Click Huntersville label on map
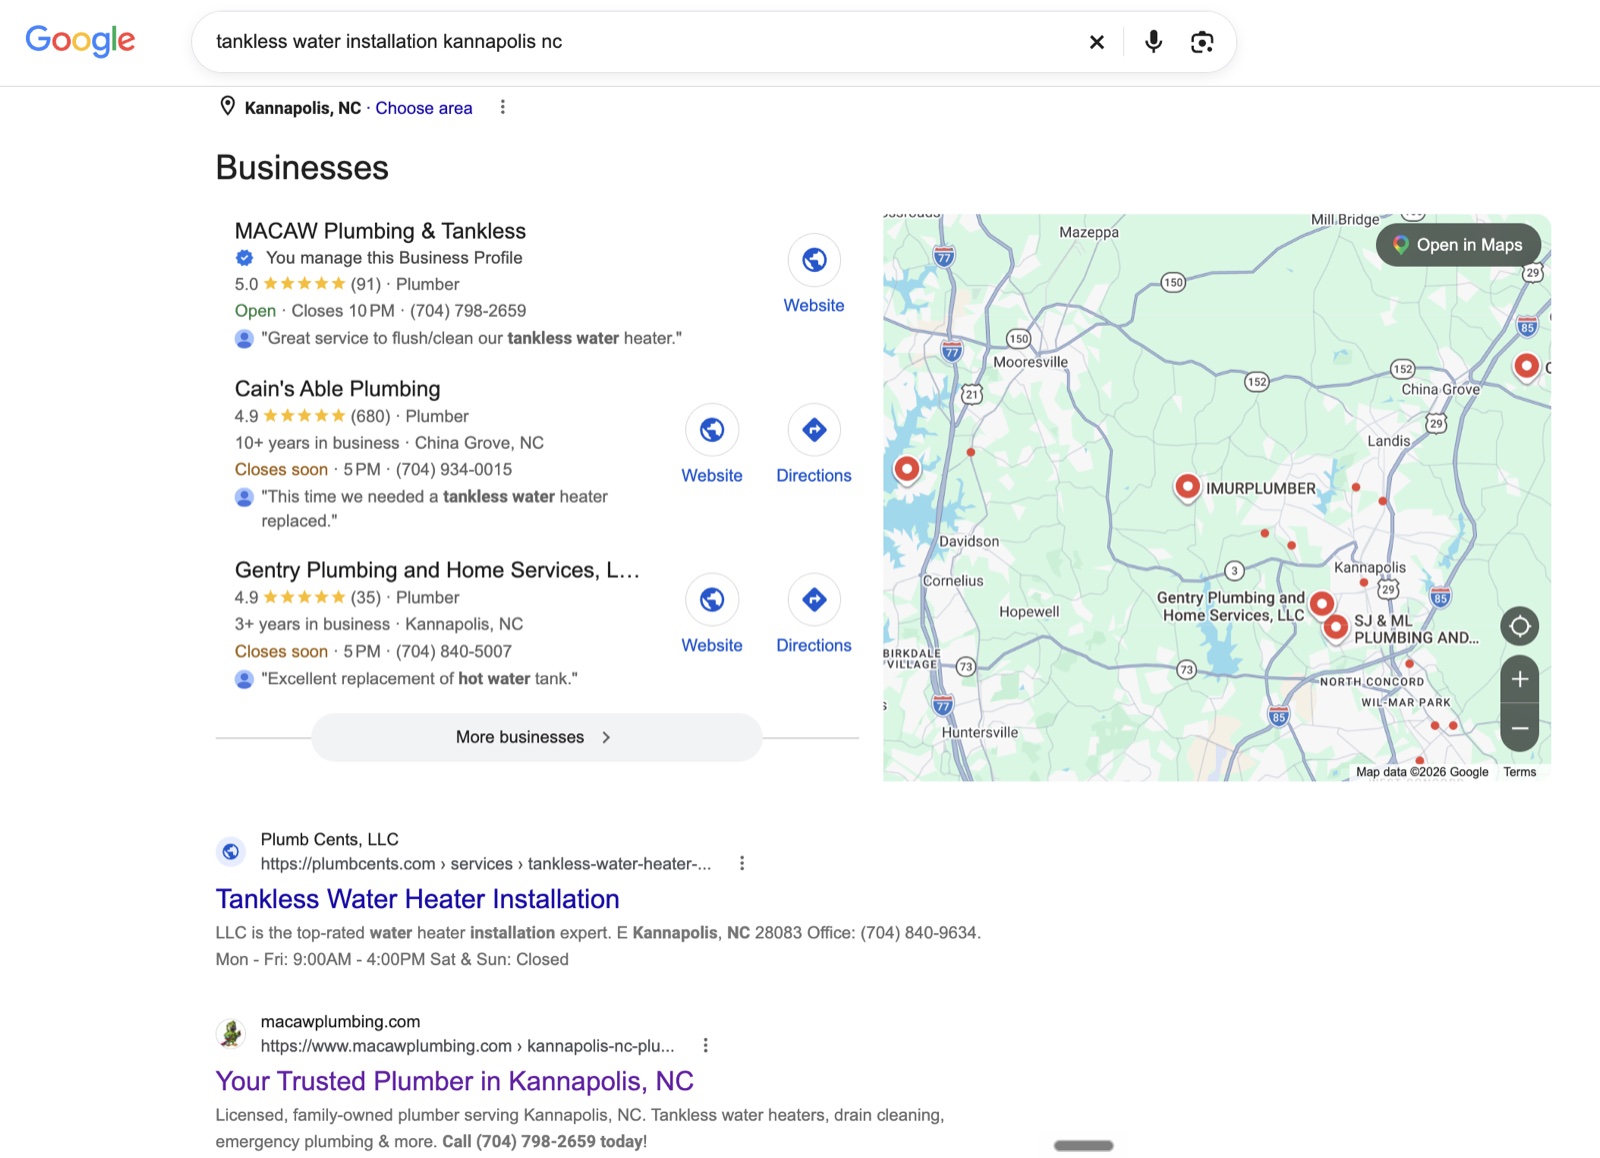The image size is (1600, 1158). click(980, 732)
